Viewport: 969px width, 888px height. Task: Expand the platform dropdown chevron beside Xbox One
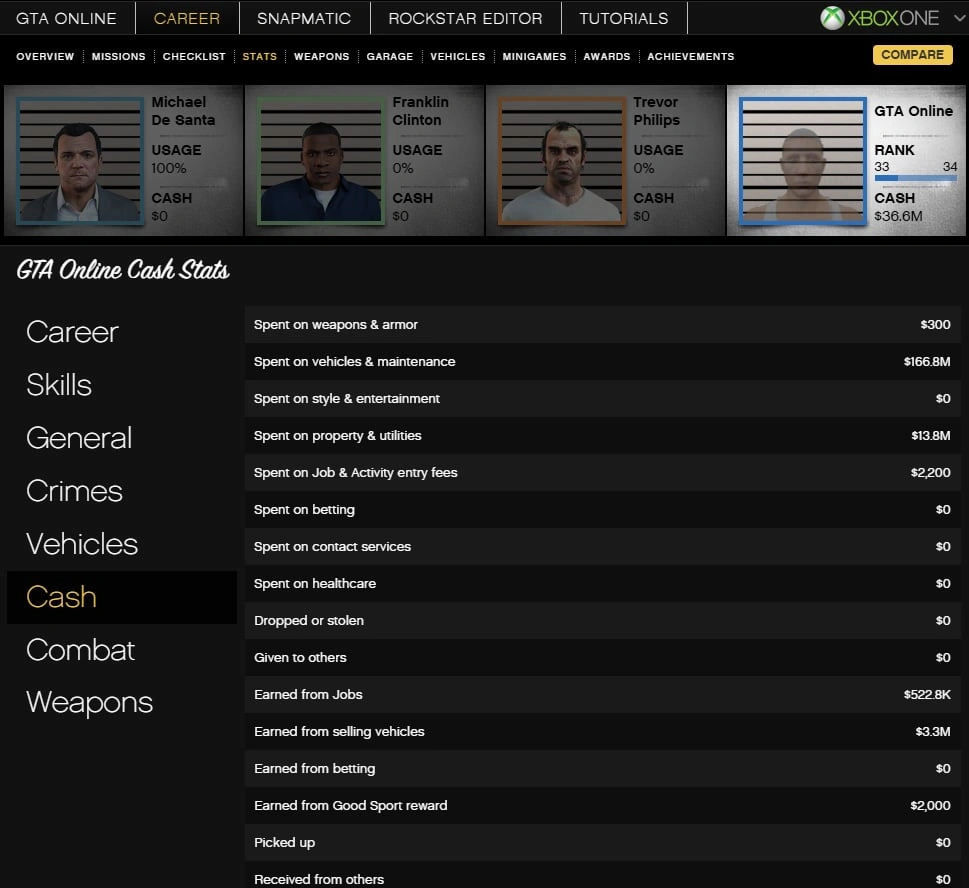pos(959,18)
